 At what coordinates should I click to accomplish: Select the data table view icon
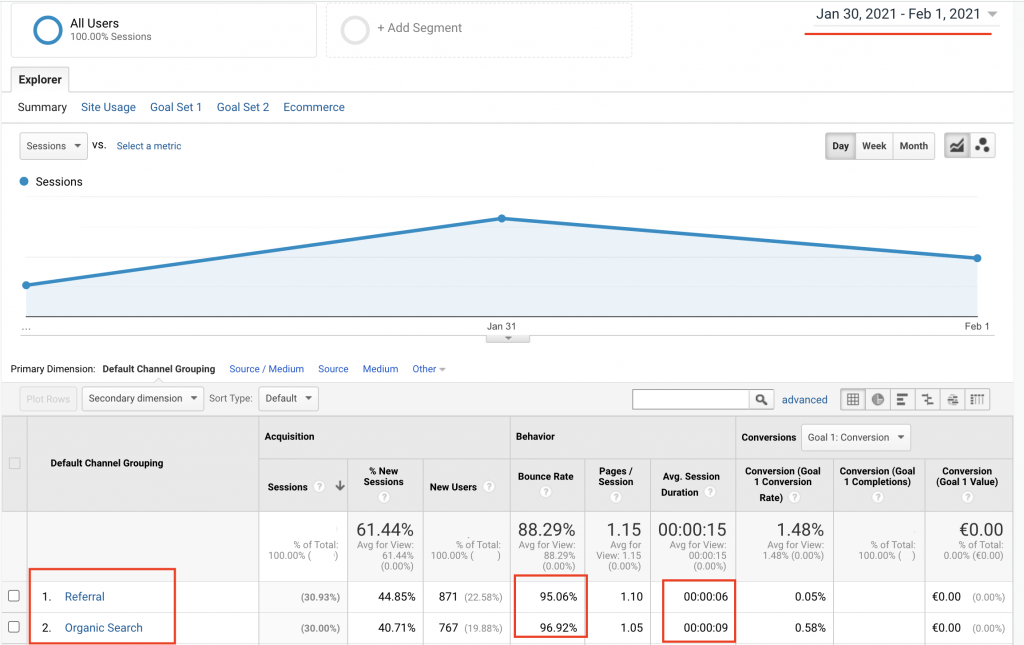(855, 399)
